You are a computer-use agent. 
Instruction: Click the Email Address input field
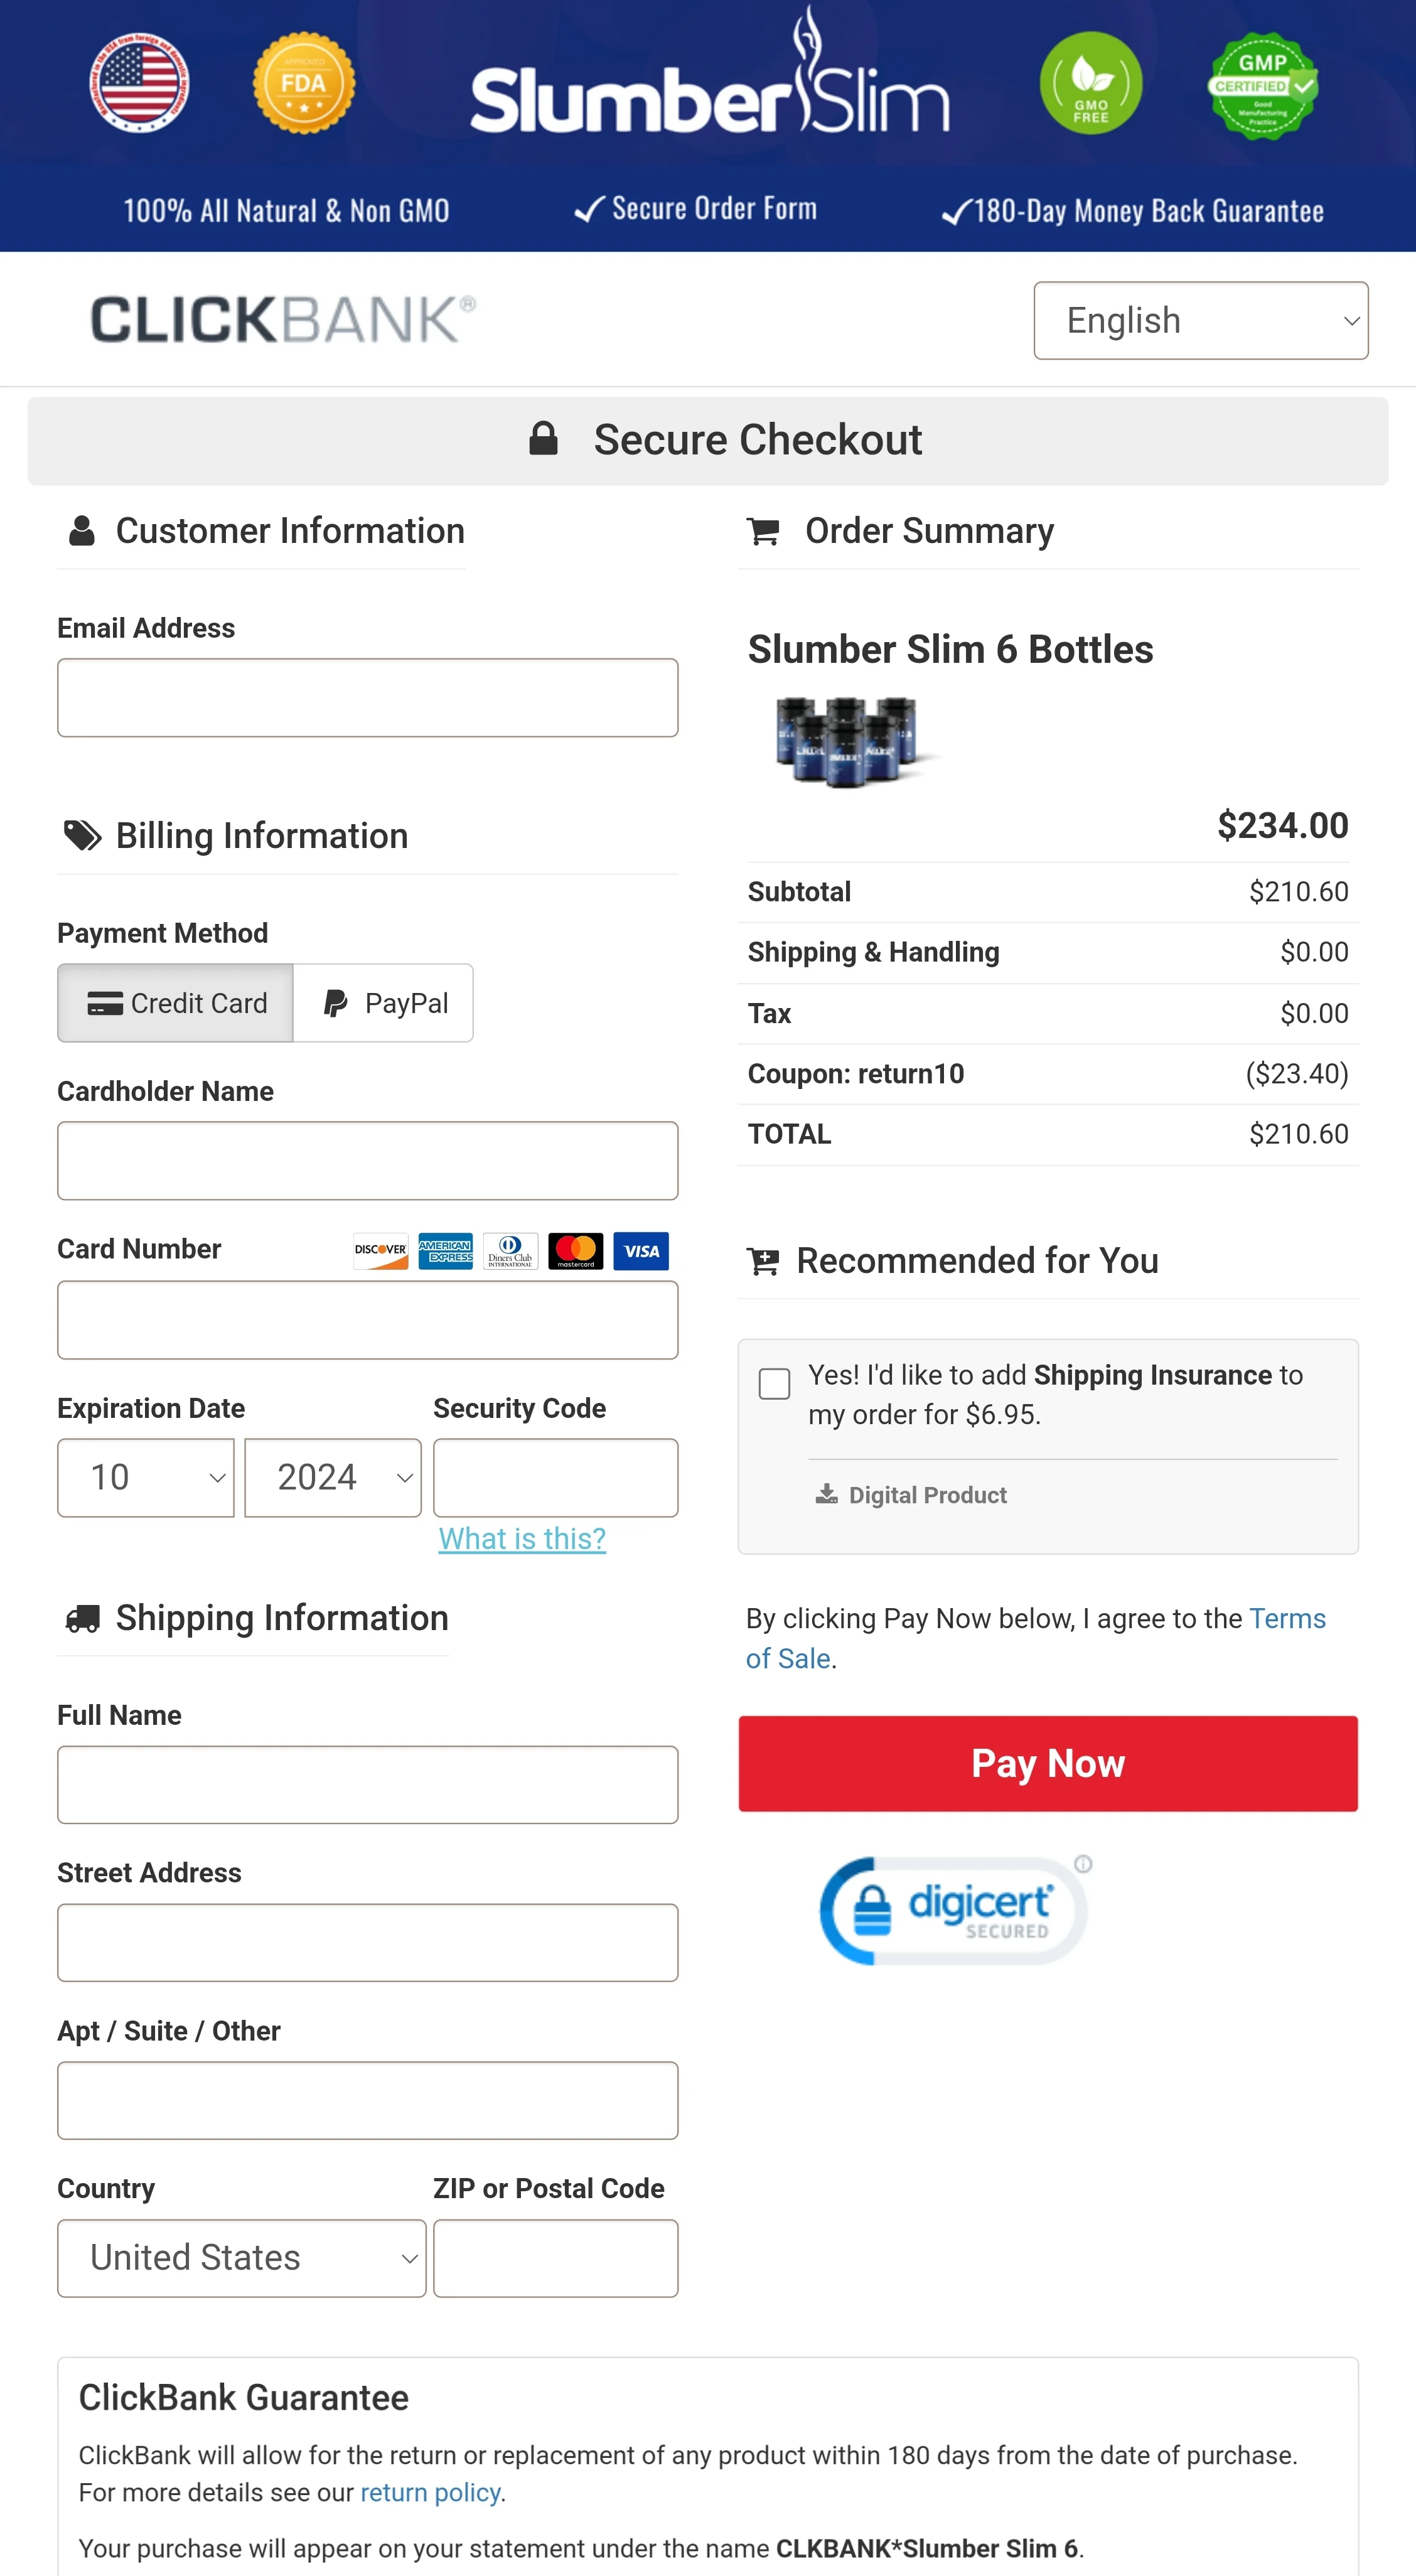[367, 698]
